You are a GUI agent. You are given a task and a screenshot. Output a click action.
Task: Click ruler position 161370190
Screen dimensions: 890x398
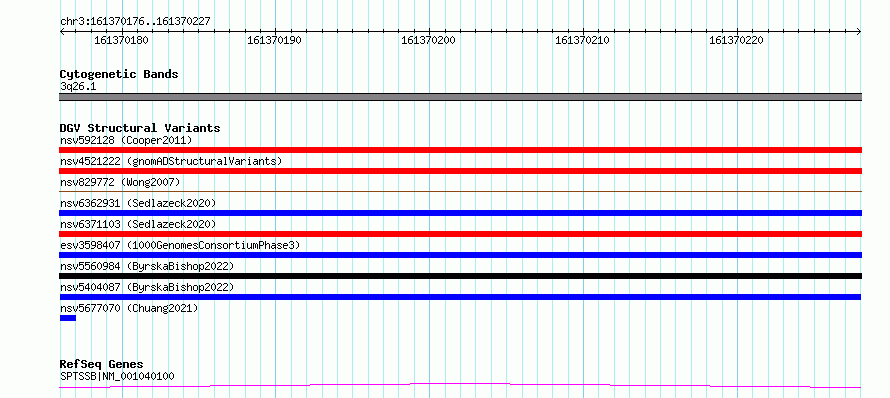click(x=275, y=40)
